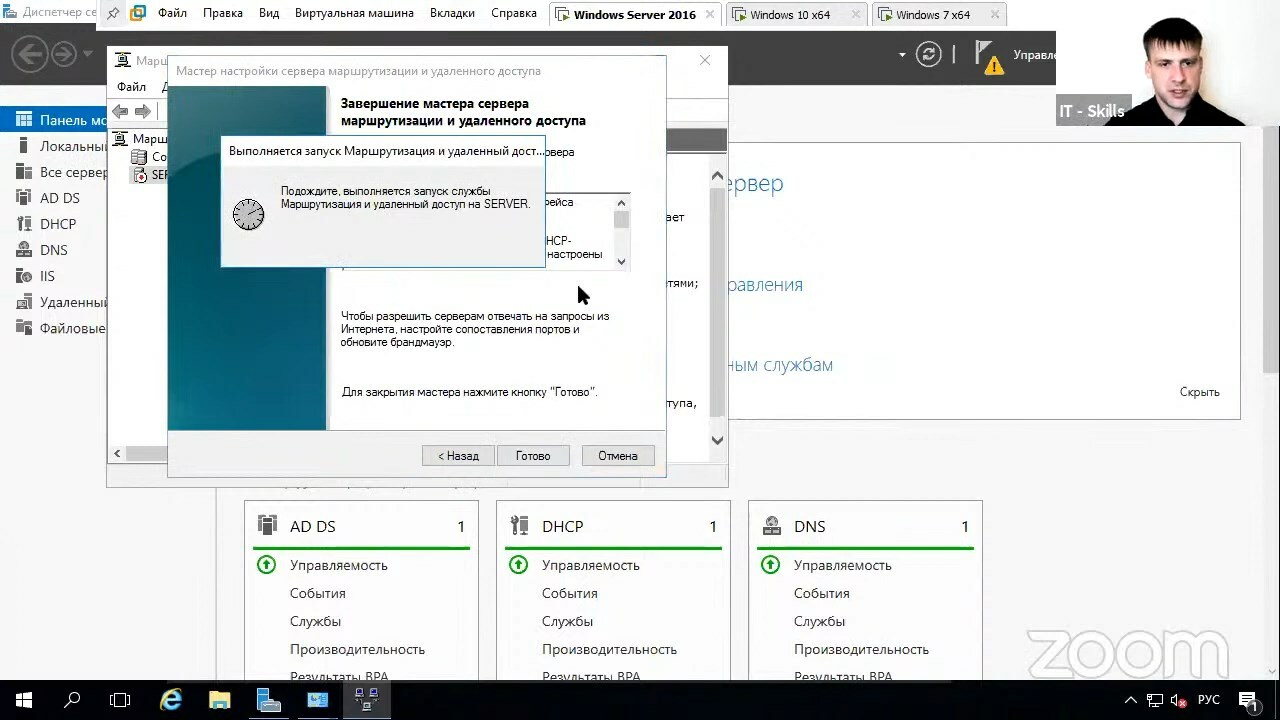Click Server Manager back arrow button
1280x720 pixels.
click(x=31, y=54)
